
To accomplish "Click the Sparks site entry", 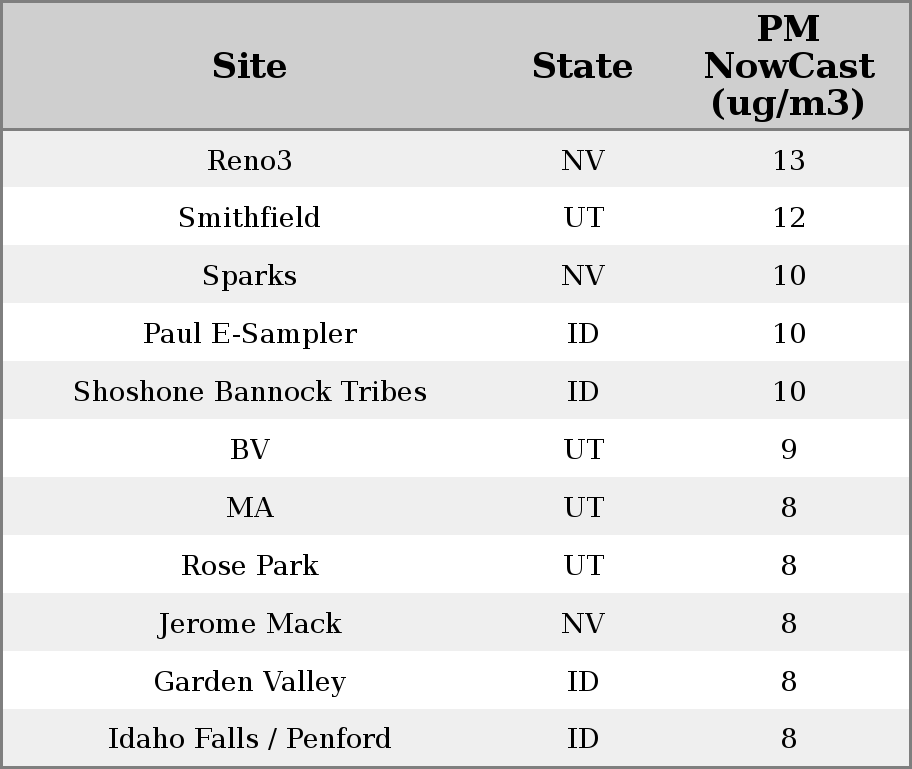I will point(249,276).
